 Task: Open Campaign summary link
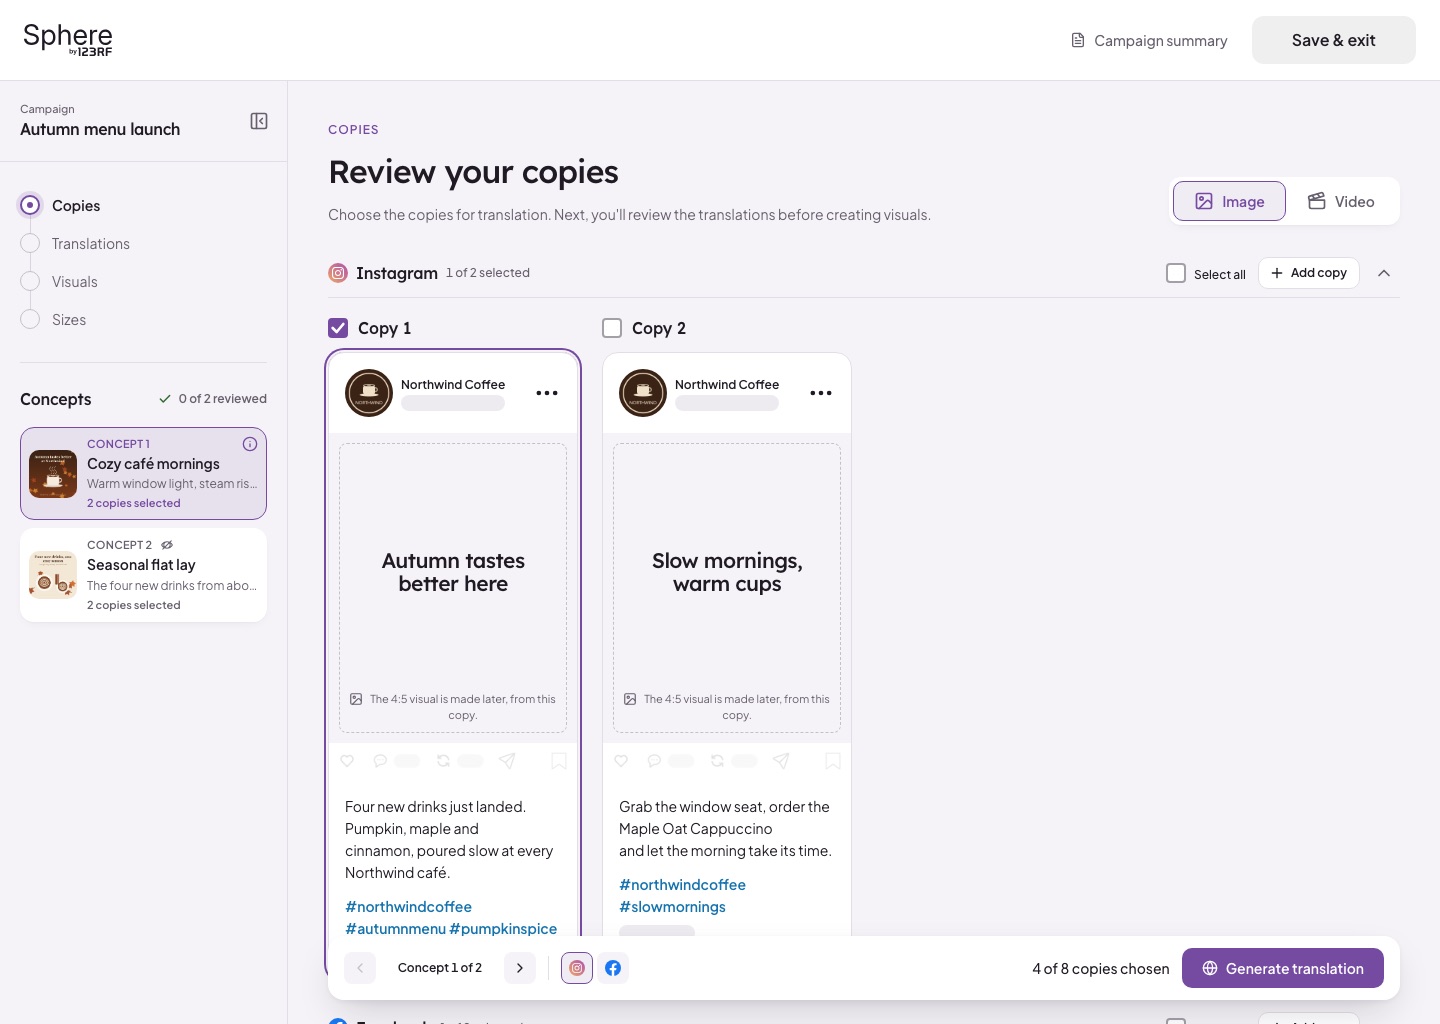(1149, 40)
